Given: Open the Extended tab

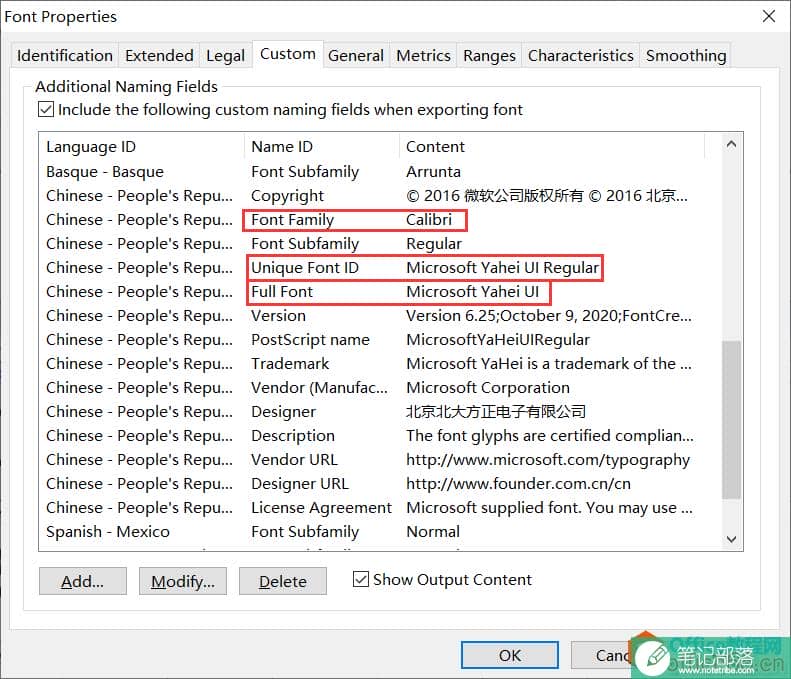Looking at the screenshot, I should point(159,55).
